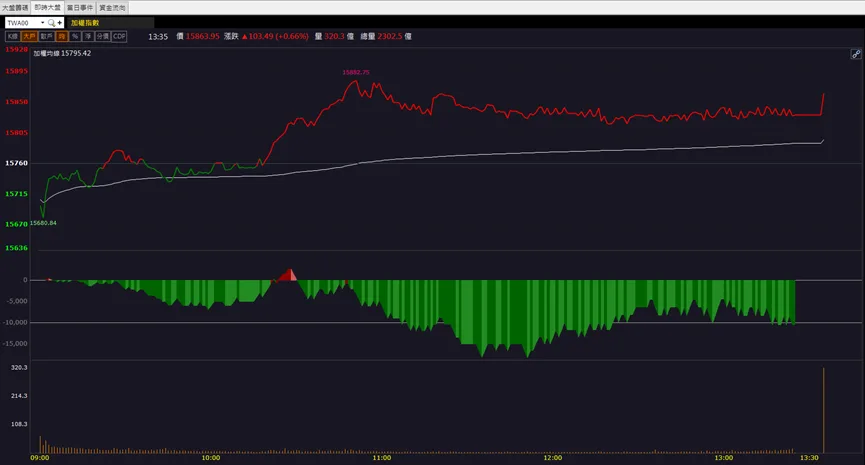Toggle the K線 chart button
The width and height of the screenshot is (865, 465).
(13, 36)
